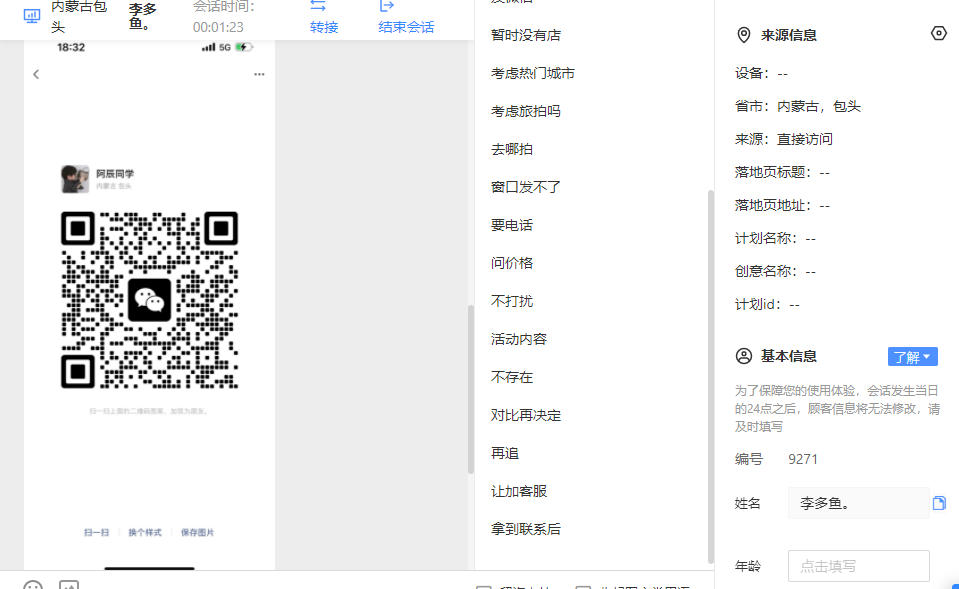
Task: Click the 创意名称 line
Action: click(x=775, y=272)
